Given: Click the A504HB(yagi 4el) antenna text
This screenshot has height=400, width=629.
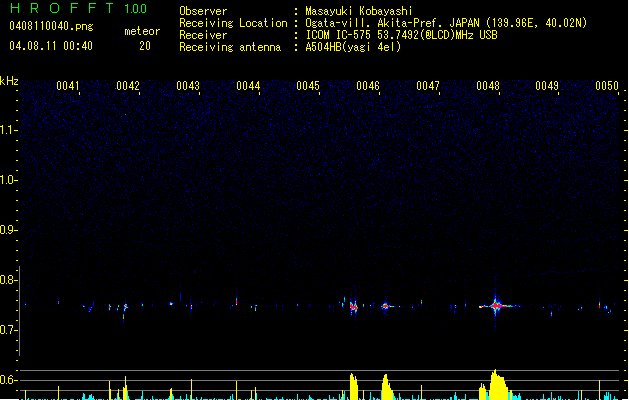Looking at the screenshot, I should coord(353,47).
